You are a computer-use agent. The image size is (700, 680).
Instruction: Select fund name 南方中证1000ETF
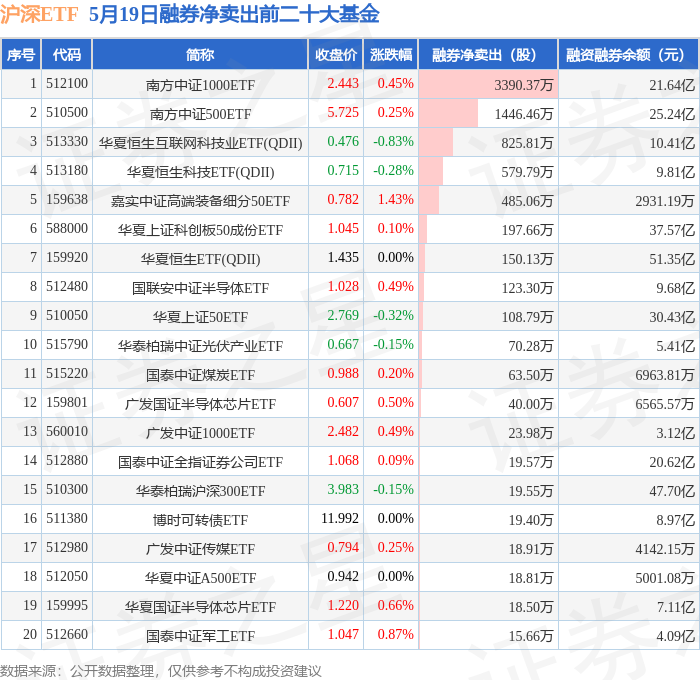200,85
